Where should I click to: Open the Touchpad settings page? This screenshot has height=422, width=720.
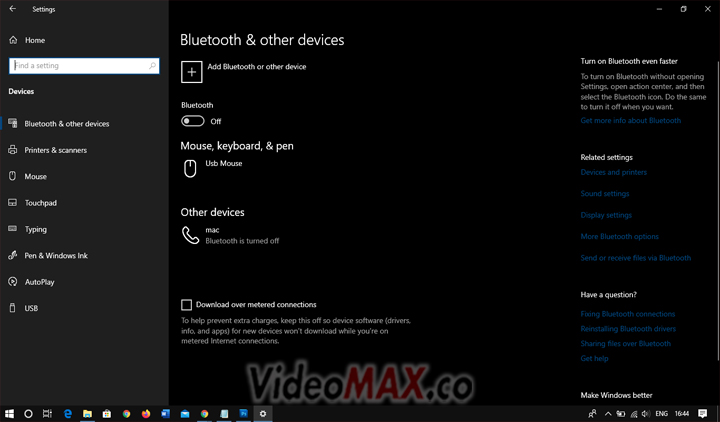(x=40, y=203)
